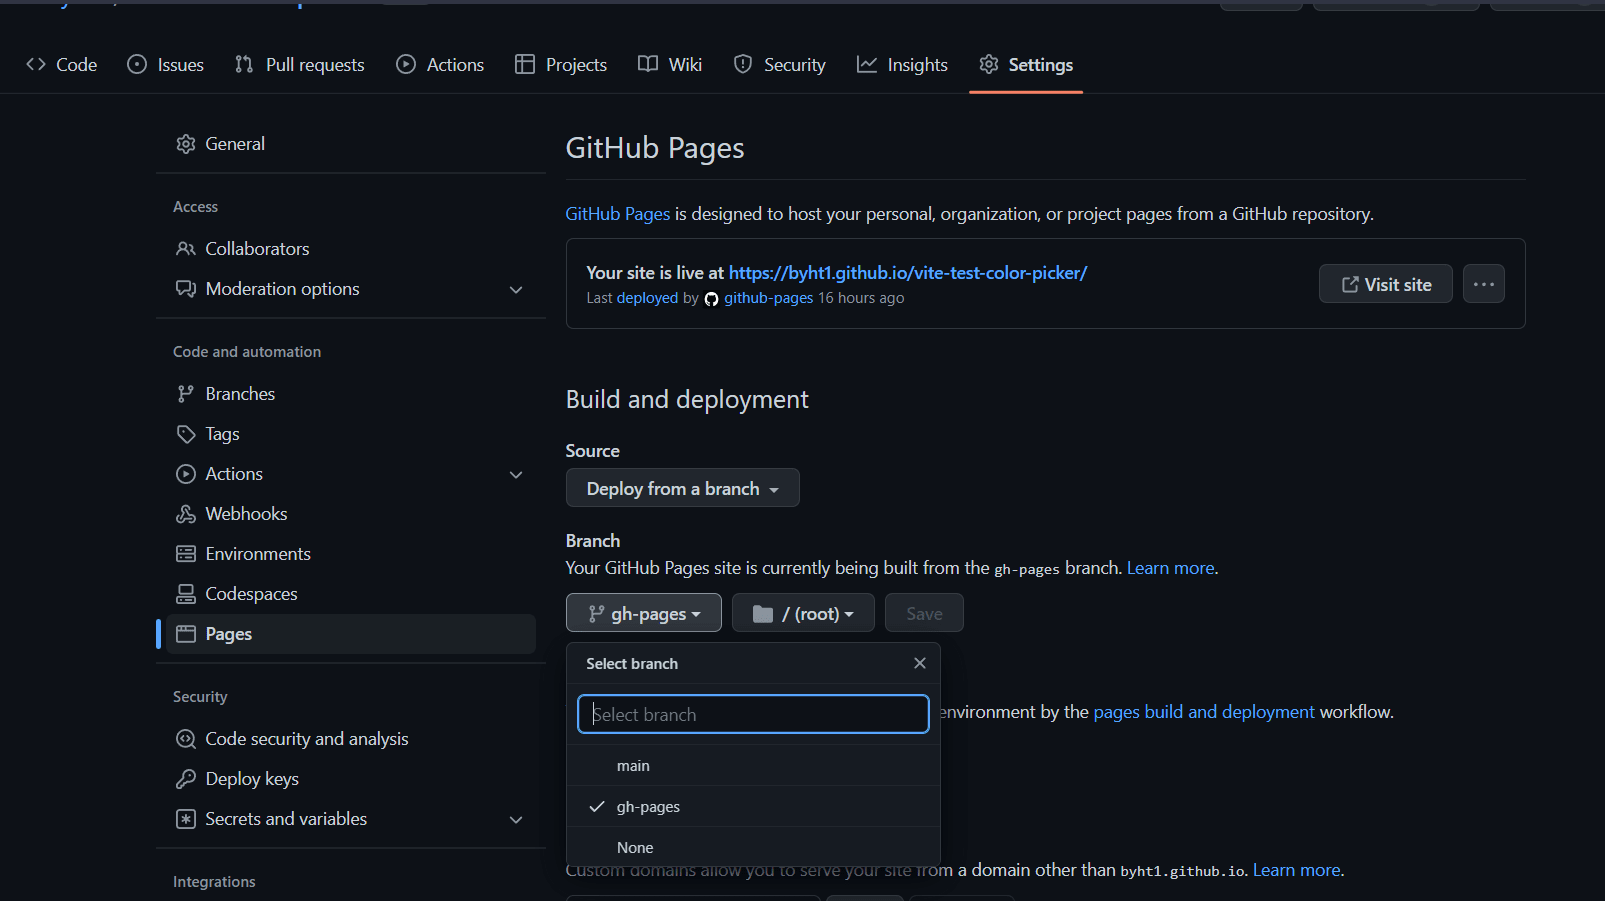
Task: Click the Deploy keys key icon
Action: tap(186, 779)
